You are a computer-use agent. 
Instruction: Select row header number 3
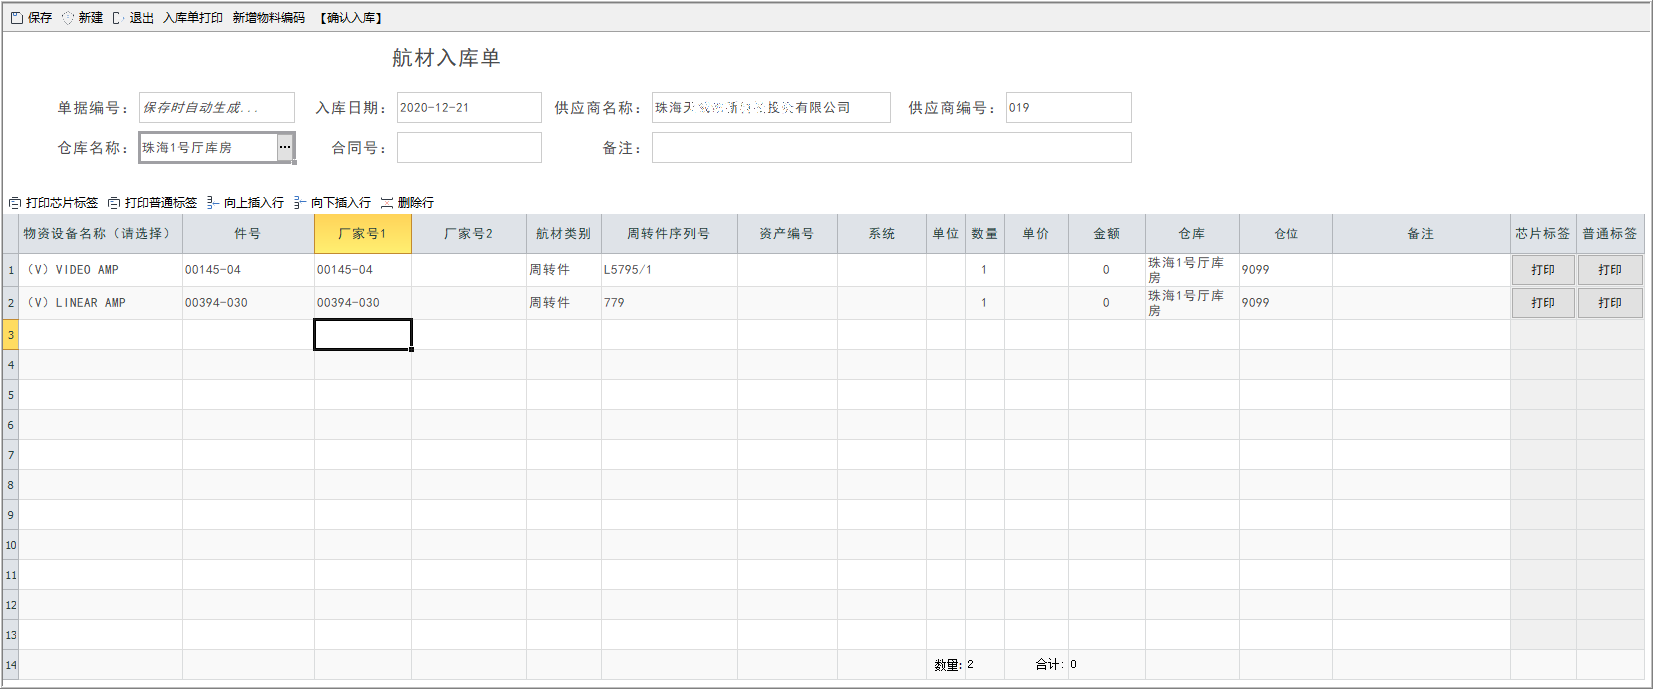click(11, 335)
